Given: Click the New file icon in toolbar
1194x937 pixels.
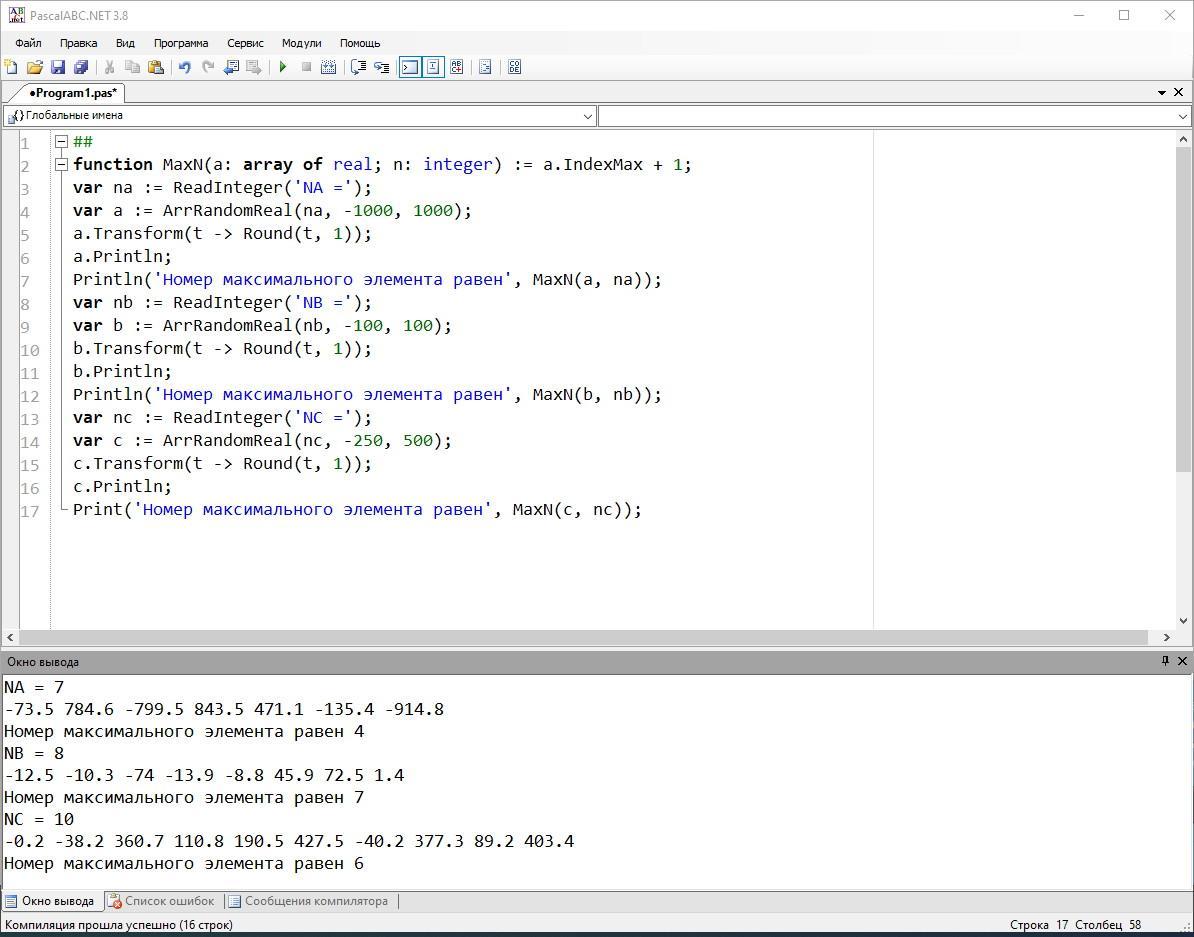Looking at the screenshot, I should click(x=12, y=67).
